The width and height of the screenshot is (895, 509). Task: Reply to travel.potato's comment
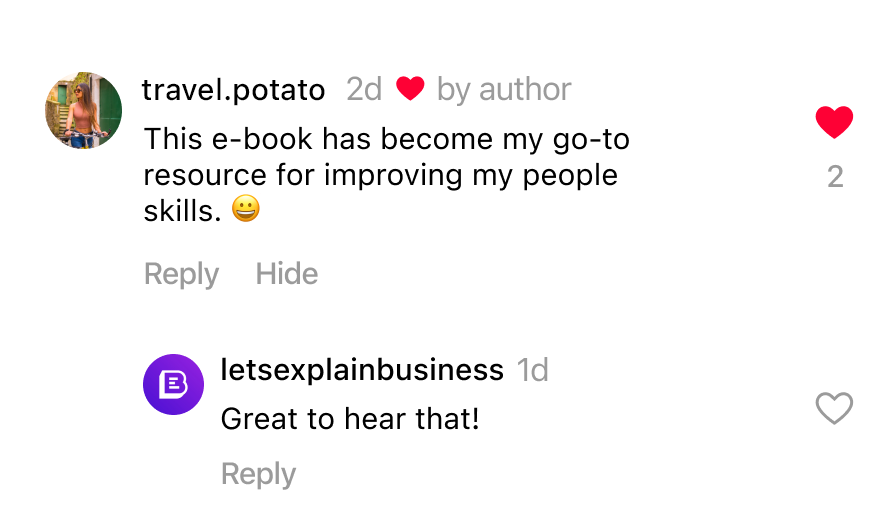(x=181, y=274)
